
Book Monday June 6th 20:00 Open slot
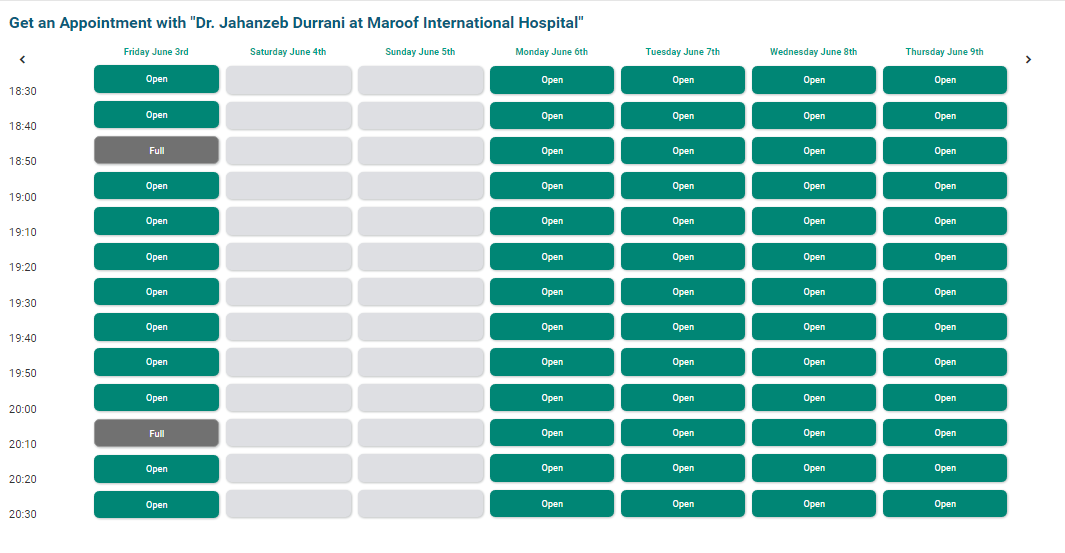click(552, 398)
